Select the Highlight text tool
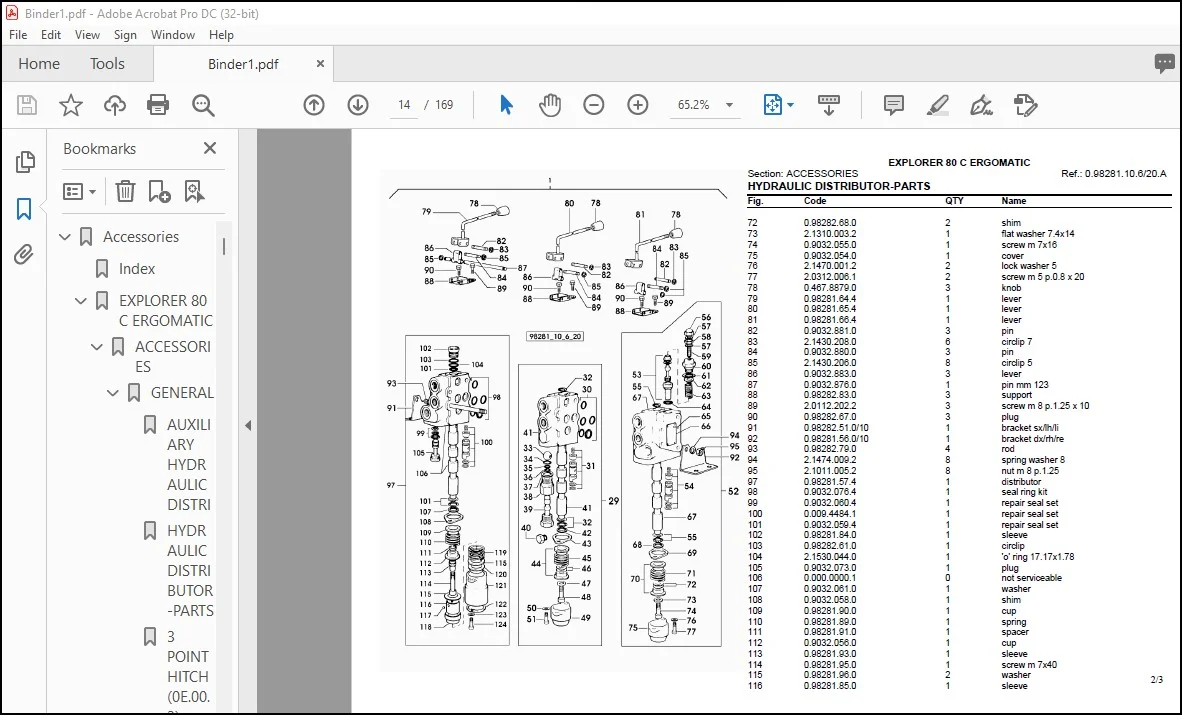This screenshot has width=1182, height=715. [x=938, y=105]
